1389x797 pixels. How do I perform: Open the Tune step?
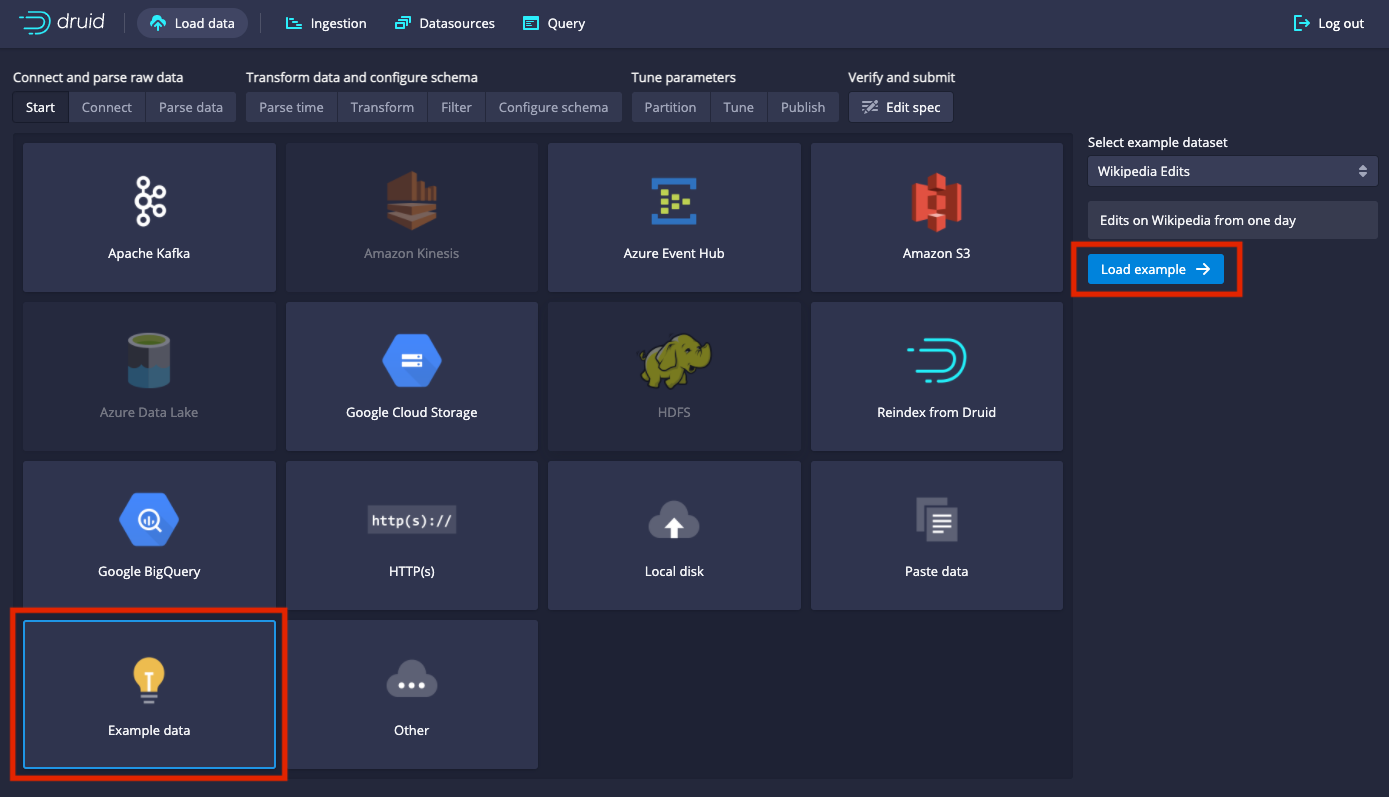739,107
